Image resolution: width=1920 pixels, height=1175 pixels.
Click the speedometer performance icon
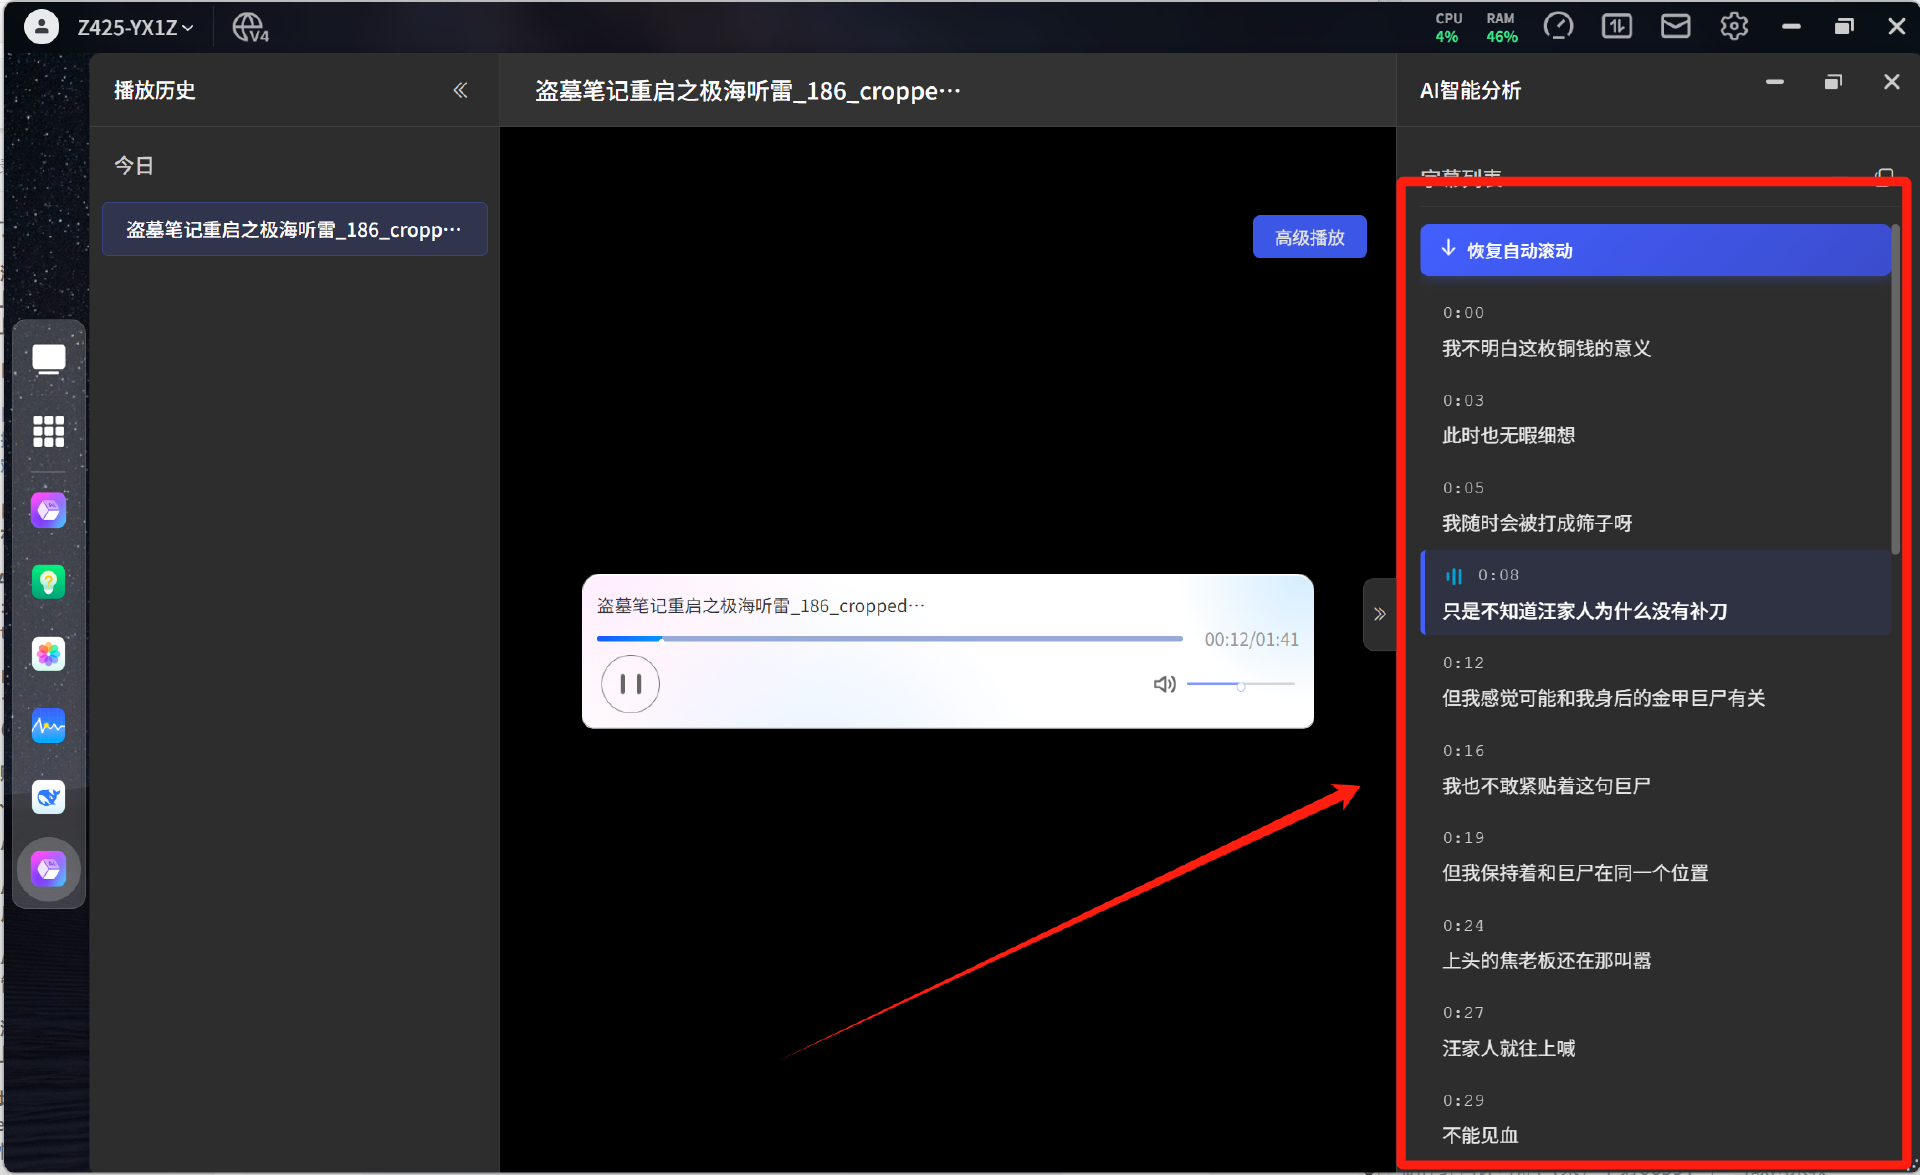click(x=1558, y=27)
